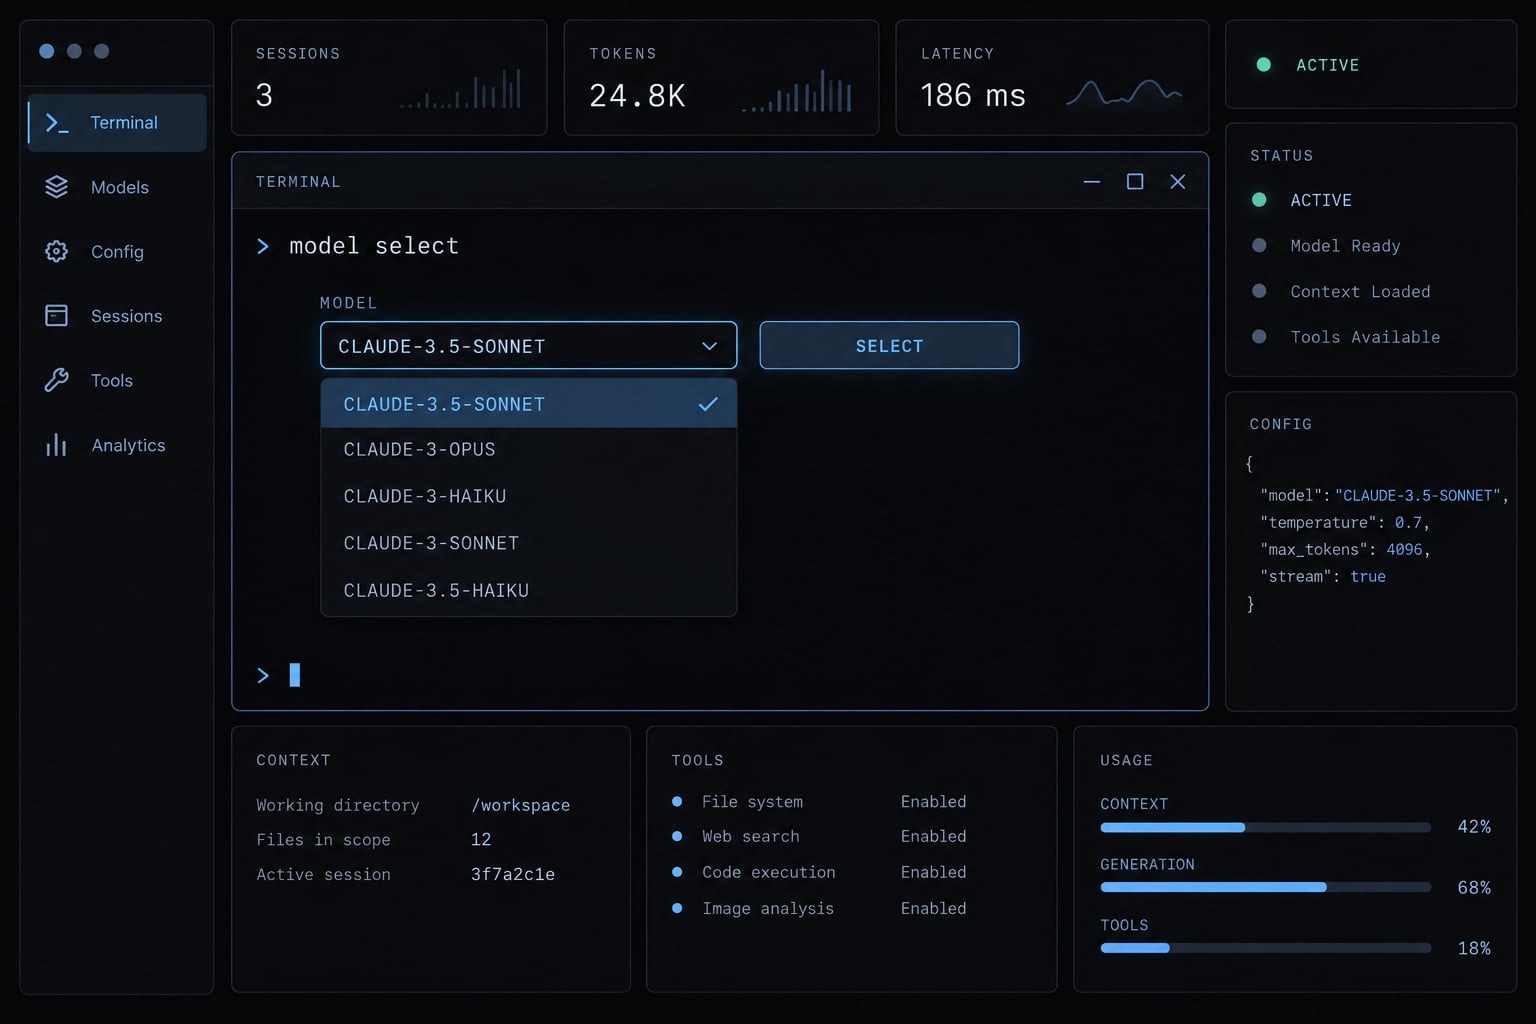Choose CLAUDE-3.5-SONNET from the dropdown list

coord(528,404)
